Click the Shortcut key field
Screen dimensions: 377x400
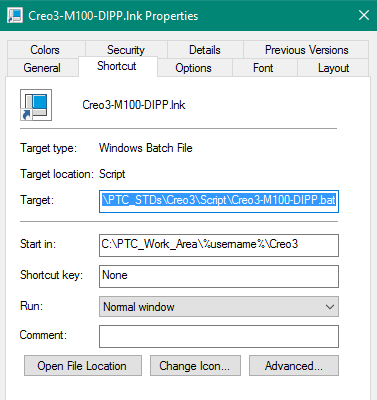pos(219,276)
